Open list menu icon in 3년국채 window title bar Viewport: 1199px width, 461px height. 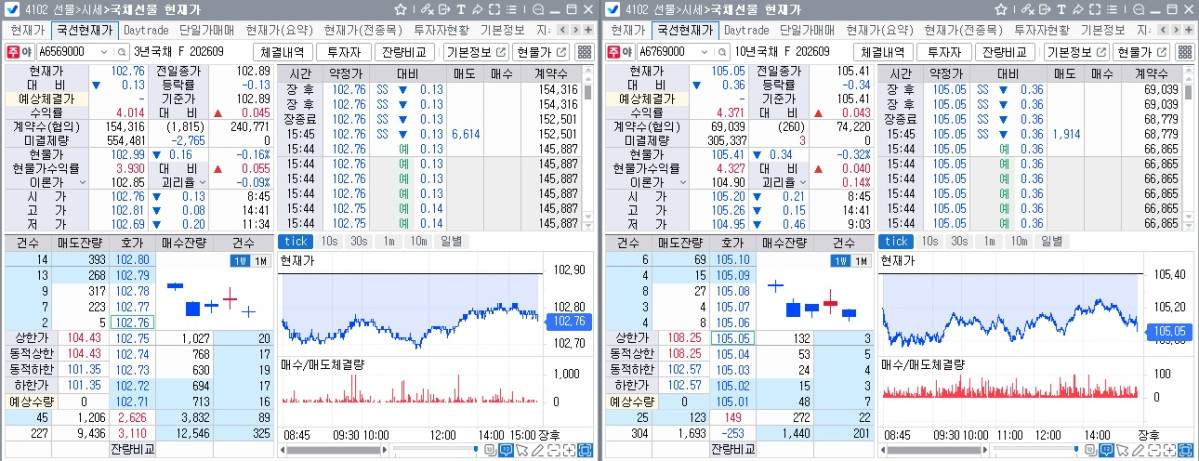pos(511,10)
